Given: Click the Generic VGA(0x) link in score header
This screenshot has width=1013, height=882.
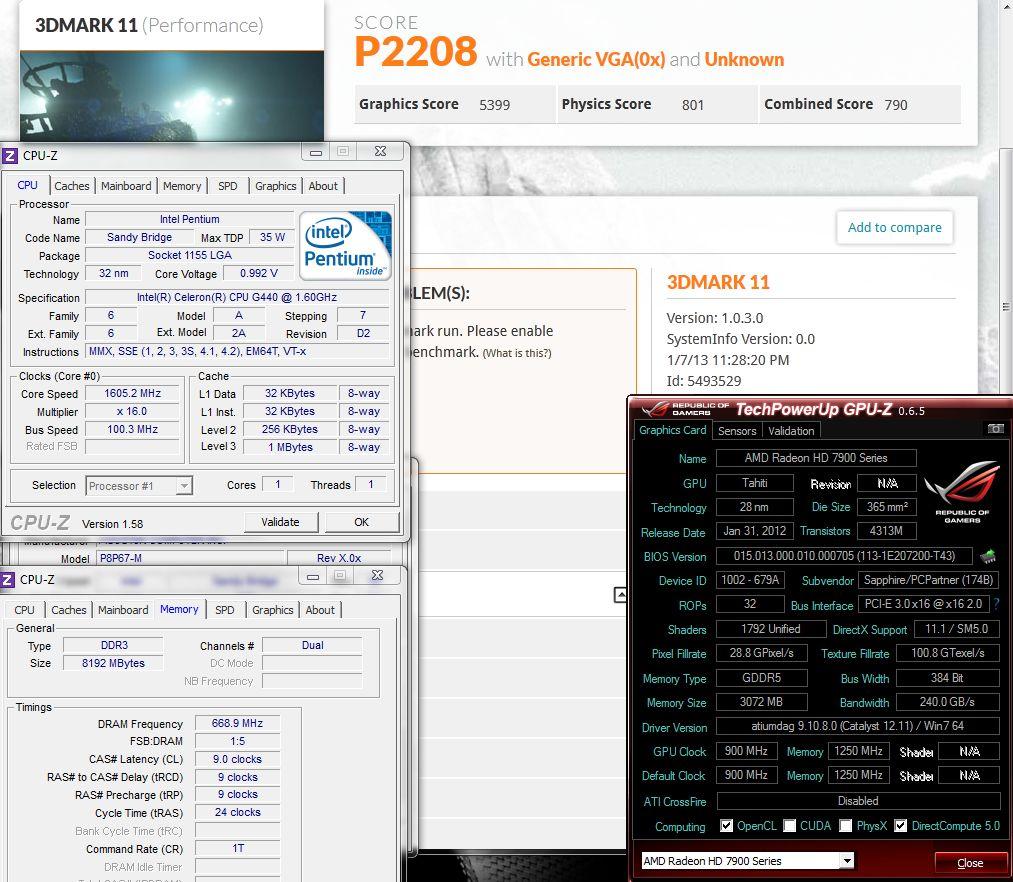Looking at the screenshot, I should 596,59.
